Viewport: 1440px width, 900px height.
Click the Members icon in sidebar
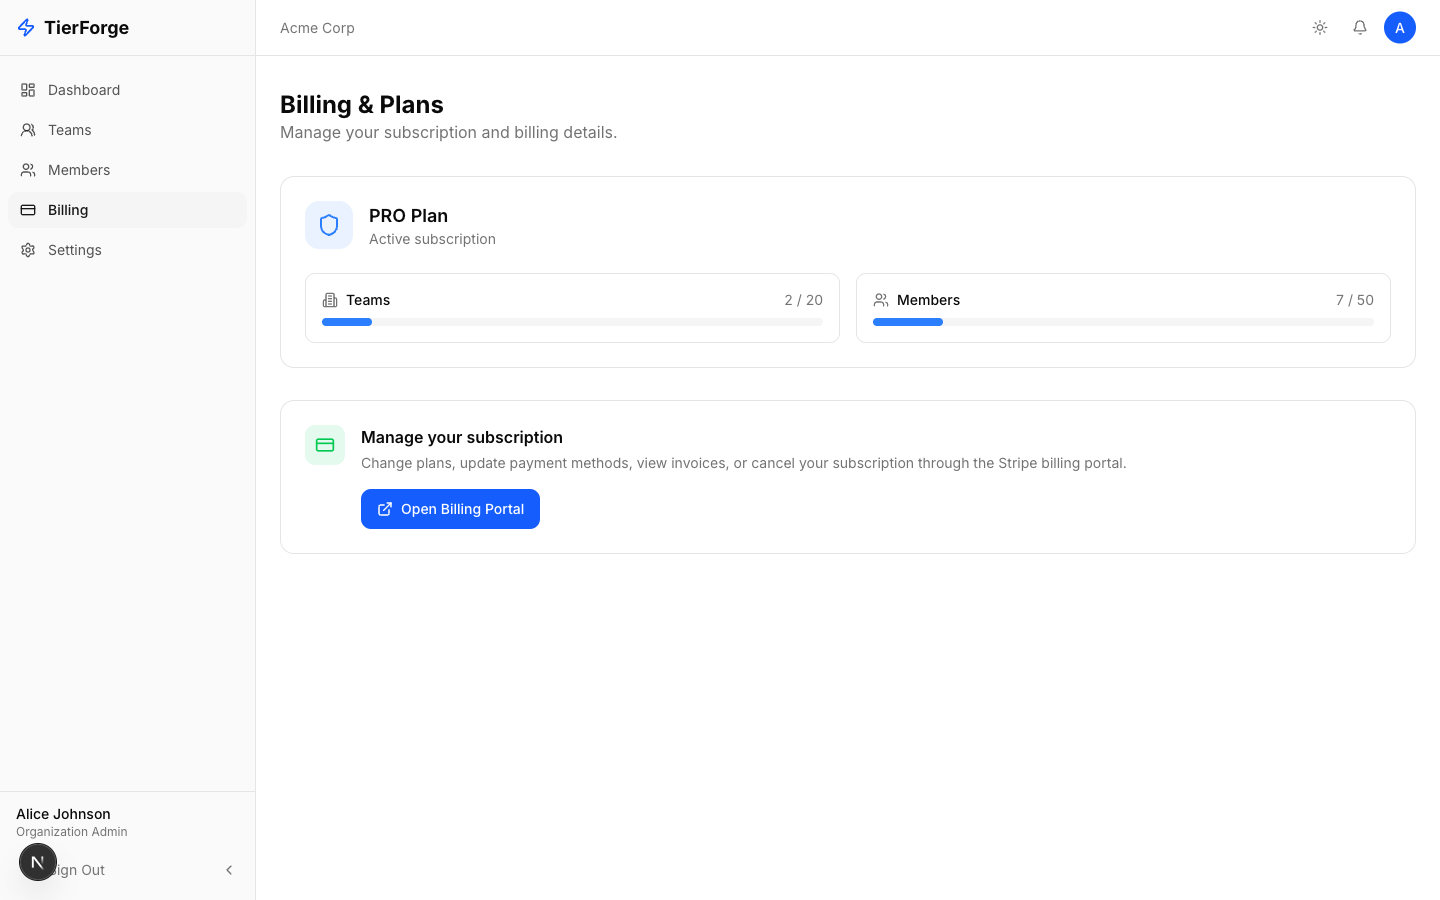tap(28, 170)
